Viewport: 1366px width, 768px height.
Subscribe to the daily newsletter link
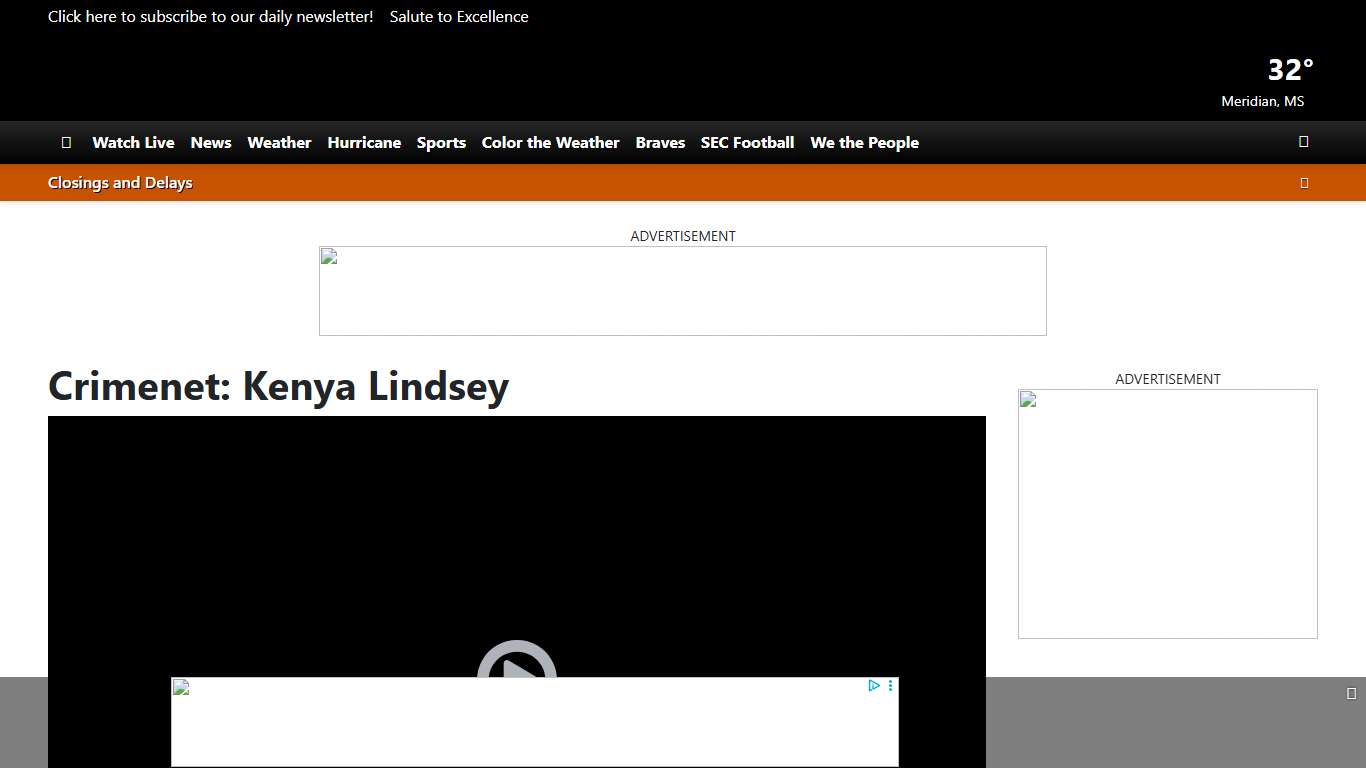tap(210, 17)
